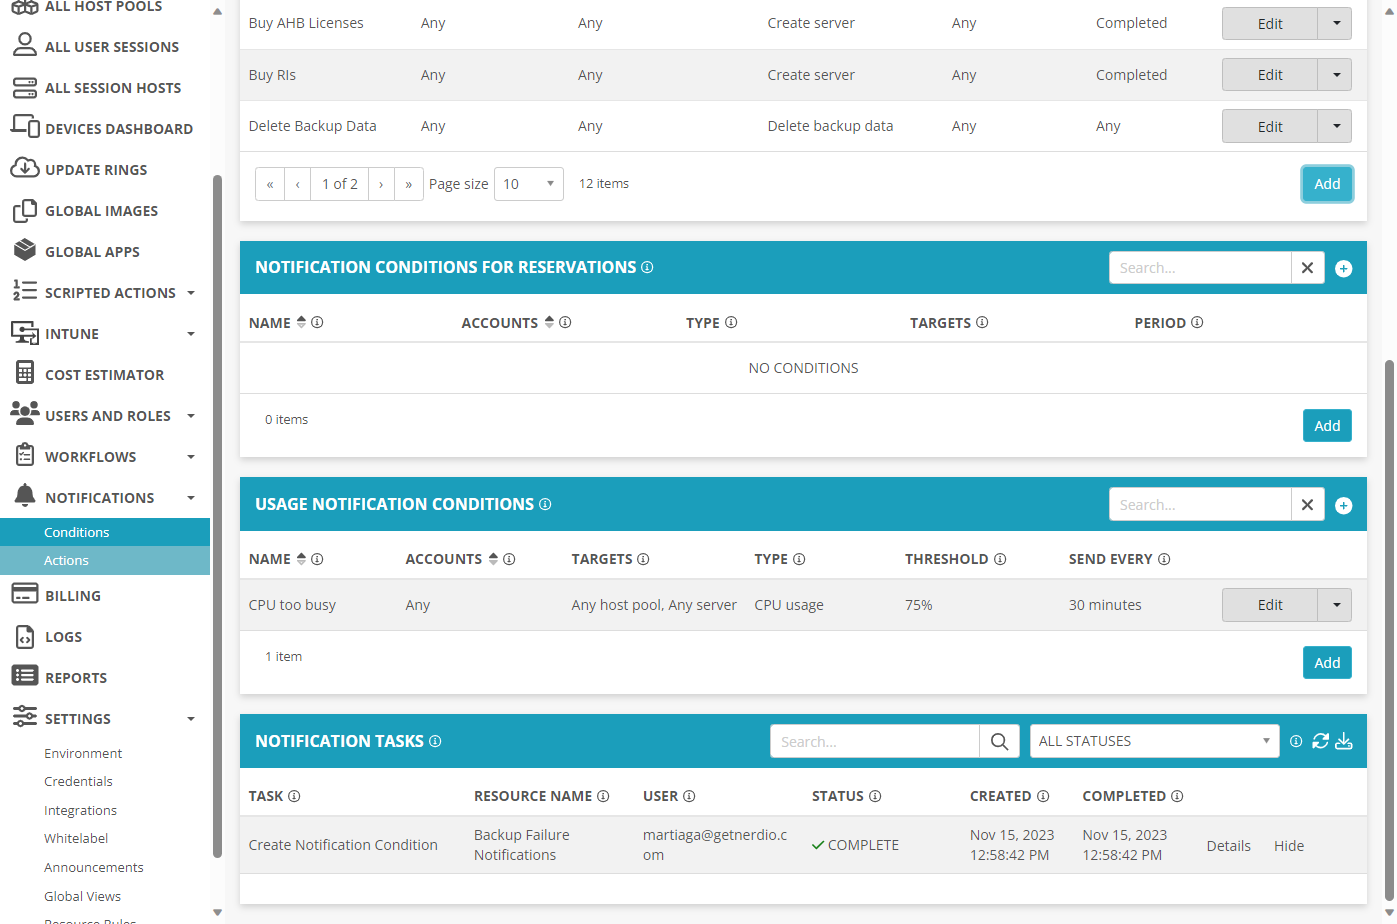Screen dimensions: 1397x924
Task: Expand the Scripted Actions menu
Action: 191,293
